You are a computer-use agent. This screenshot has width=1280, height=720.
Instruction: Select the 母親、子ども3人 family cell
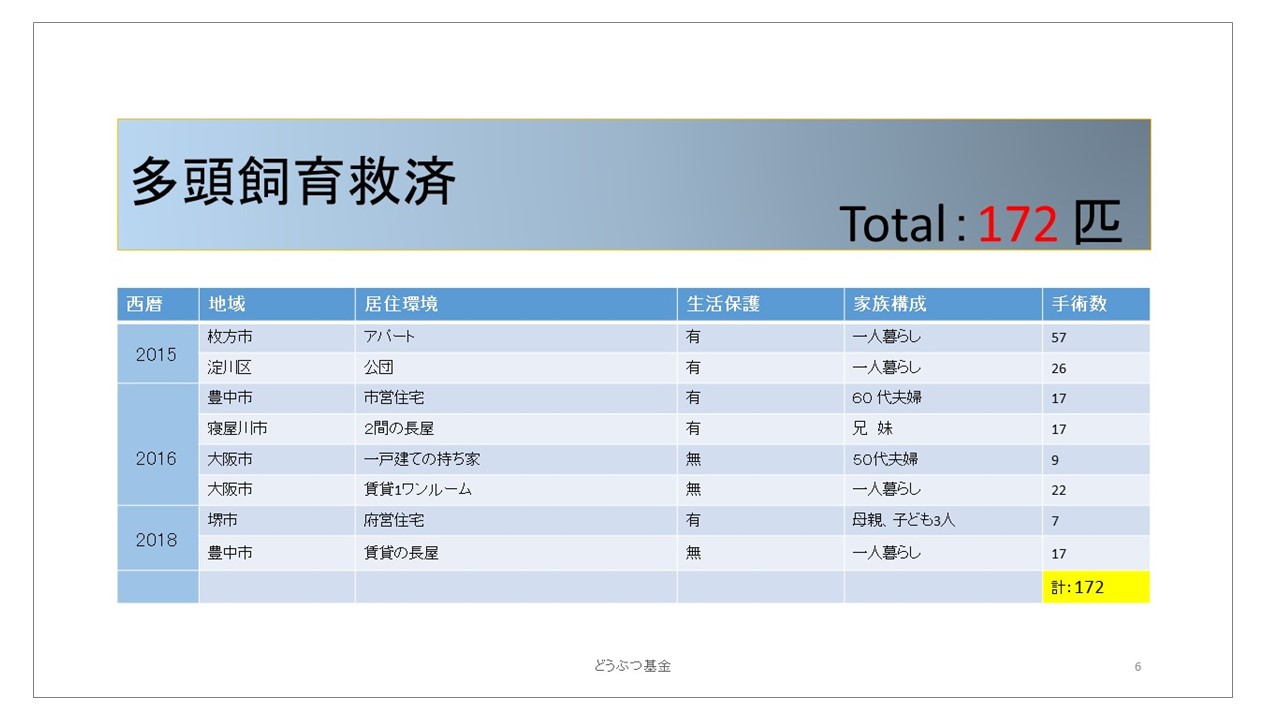point(903,520)
